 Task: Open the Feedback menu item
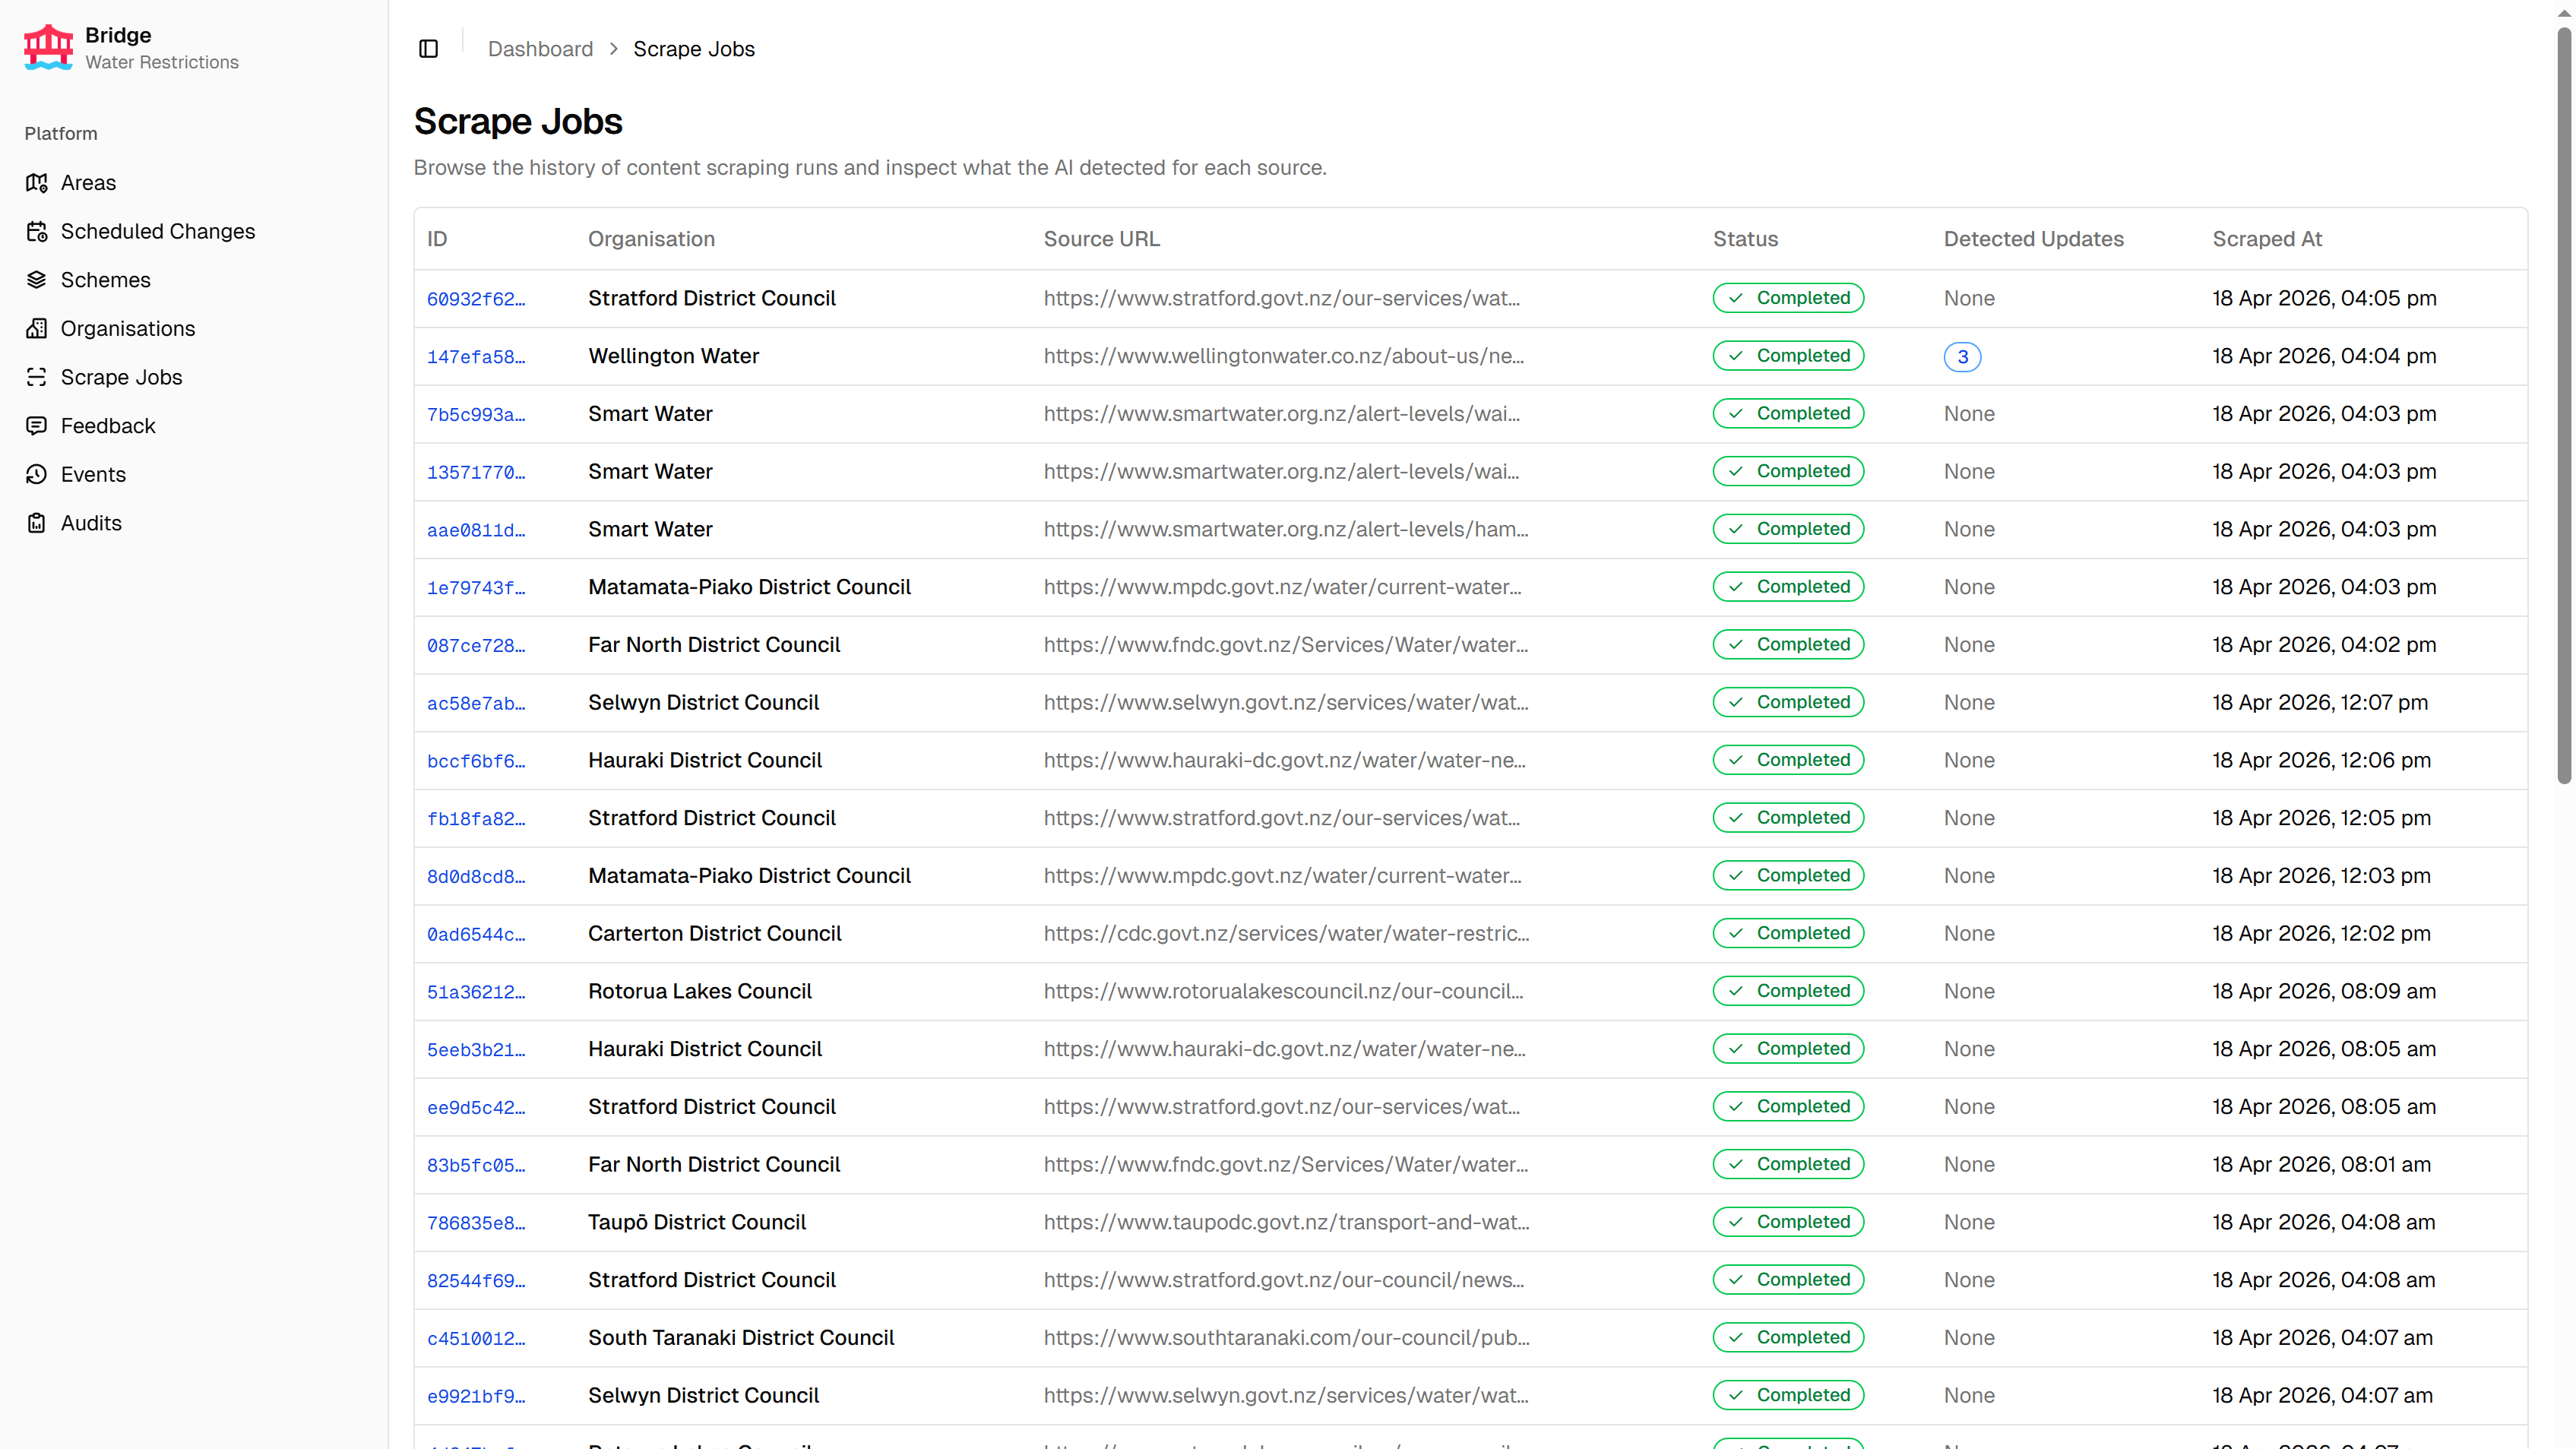coord(108,426)
